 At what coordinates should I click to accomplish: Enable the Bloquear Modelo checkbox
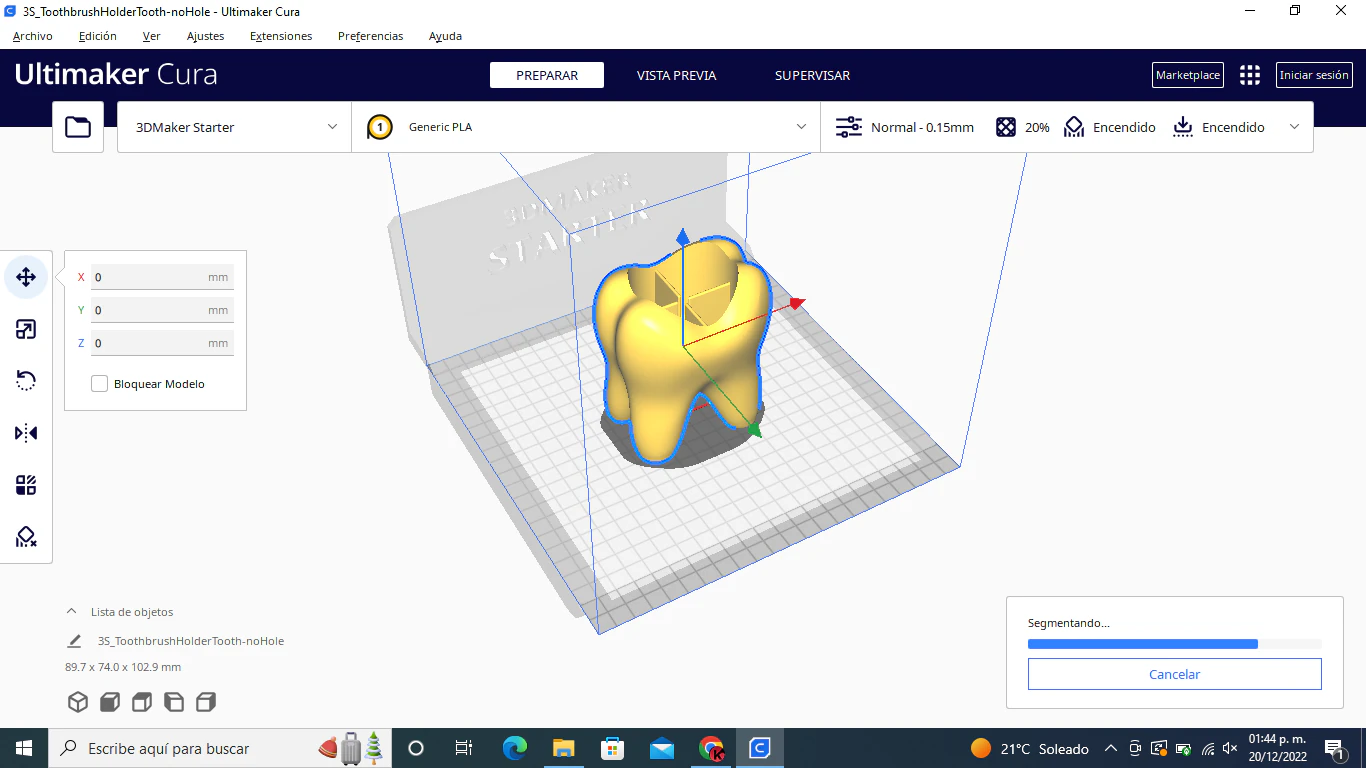tap(99, 383)
